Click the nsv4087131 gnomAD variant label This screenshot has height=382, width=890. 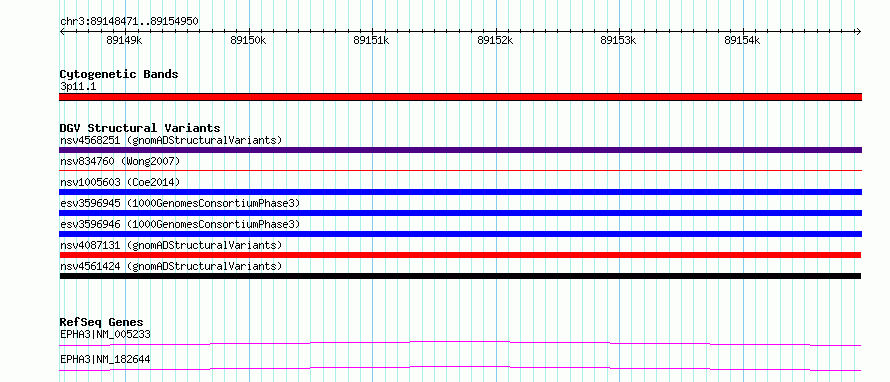[171, 245]
